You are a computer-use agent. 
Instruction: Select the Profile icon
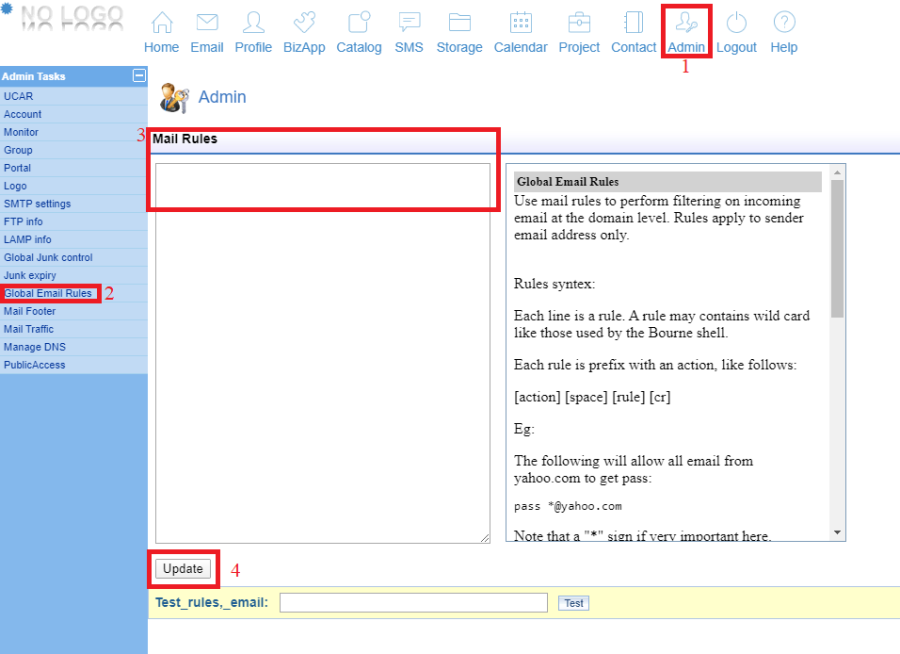click(253, 30)
